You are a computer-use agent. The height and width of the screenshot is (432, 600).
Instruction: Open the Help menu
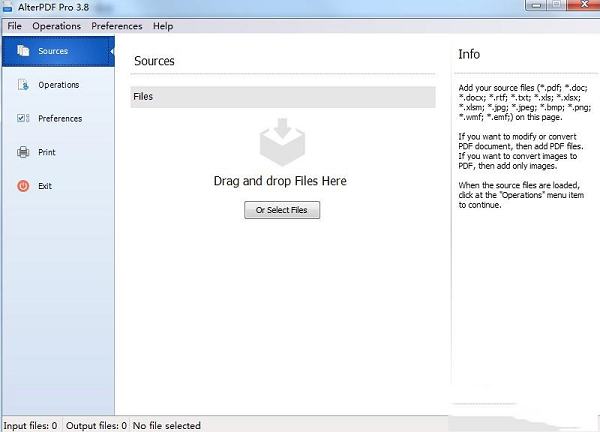pyautogui.click(x=163, y=26)
